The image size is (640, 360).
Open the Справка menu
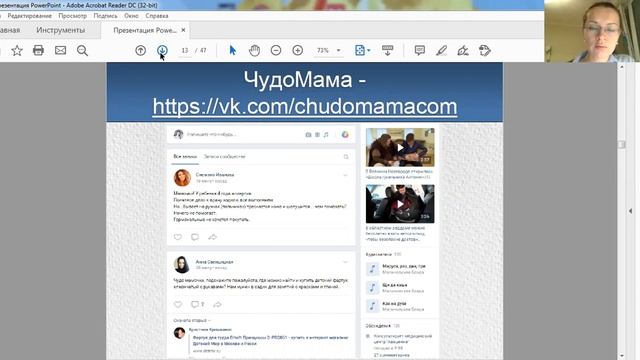point(157,16)
